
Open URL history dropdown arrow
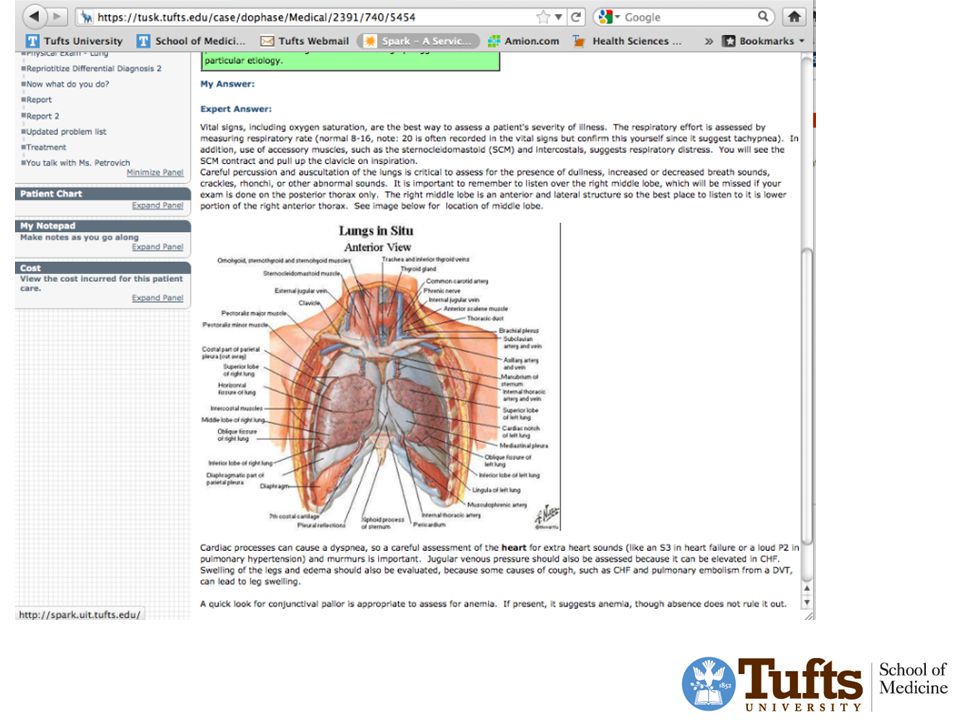point(558,17)
